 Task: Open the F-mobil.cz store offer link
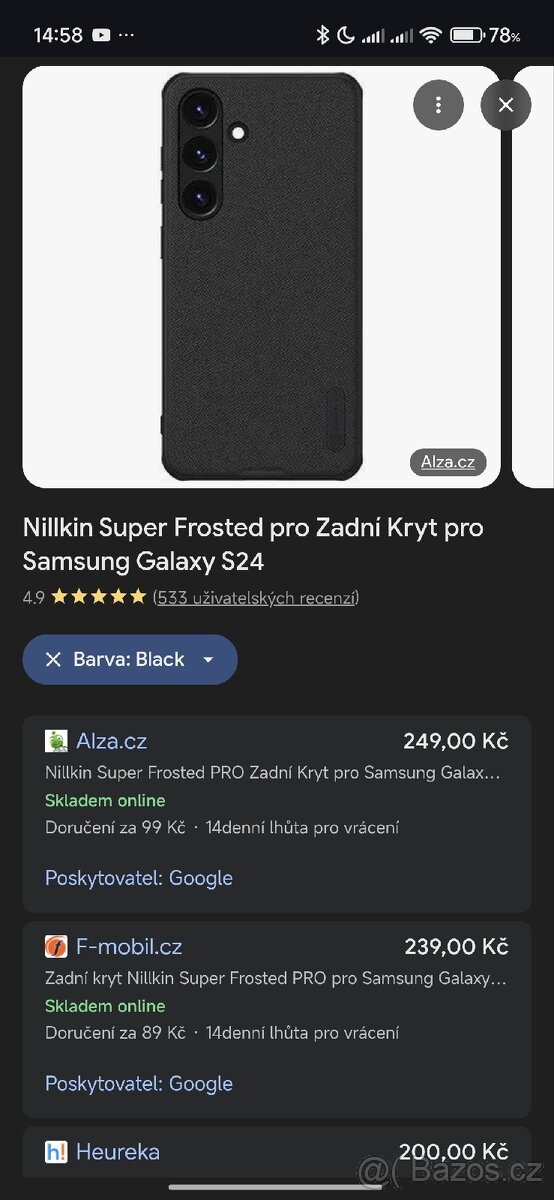tap(129, 946)
